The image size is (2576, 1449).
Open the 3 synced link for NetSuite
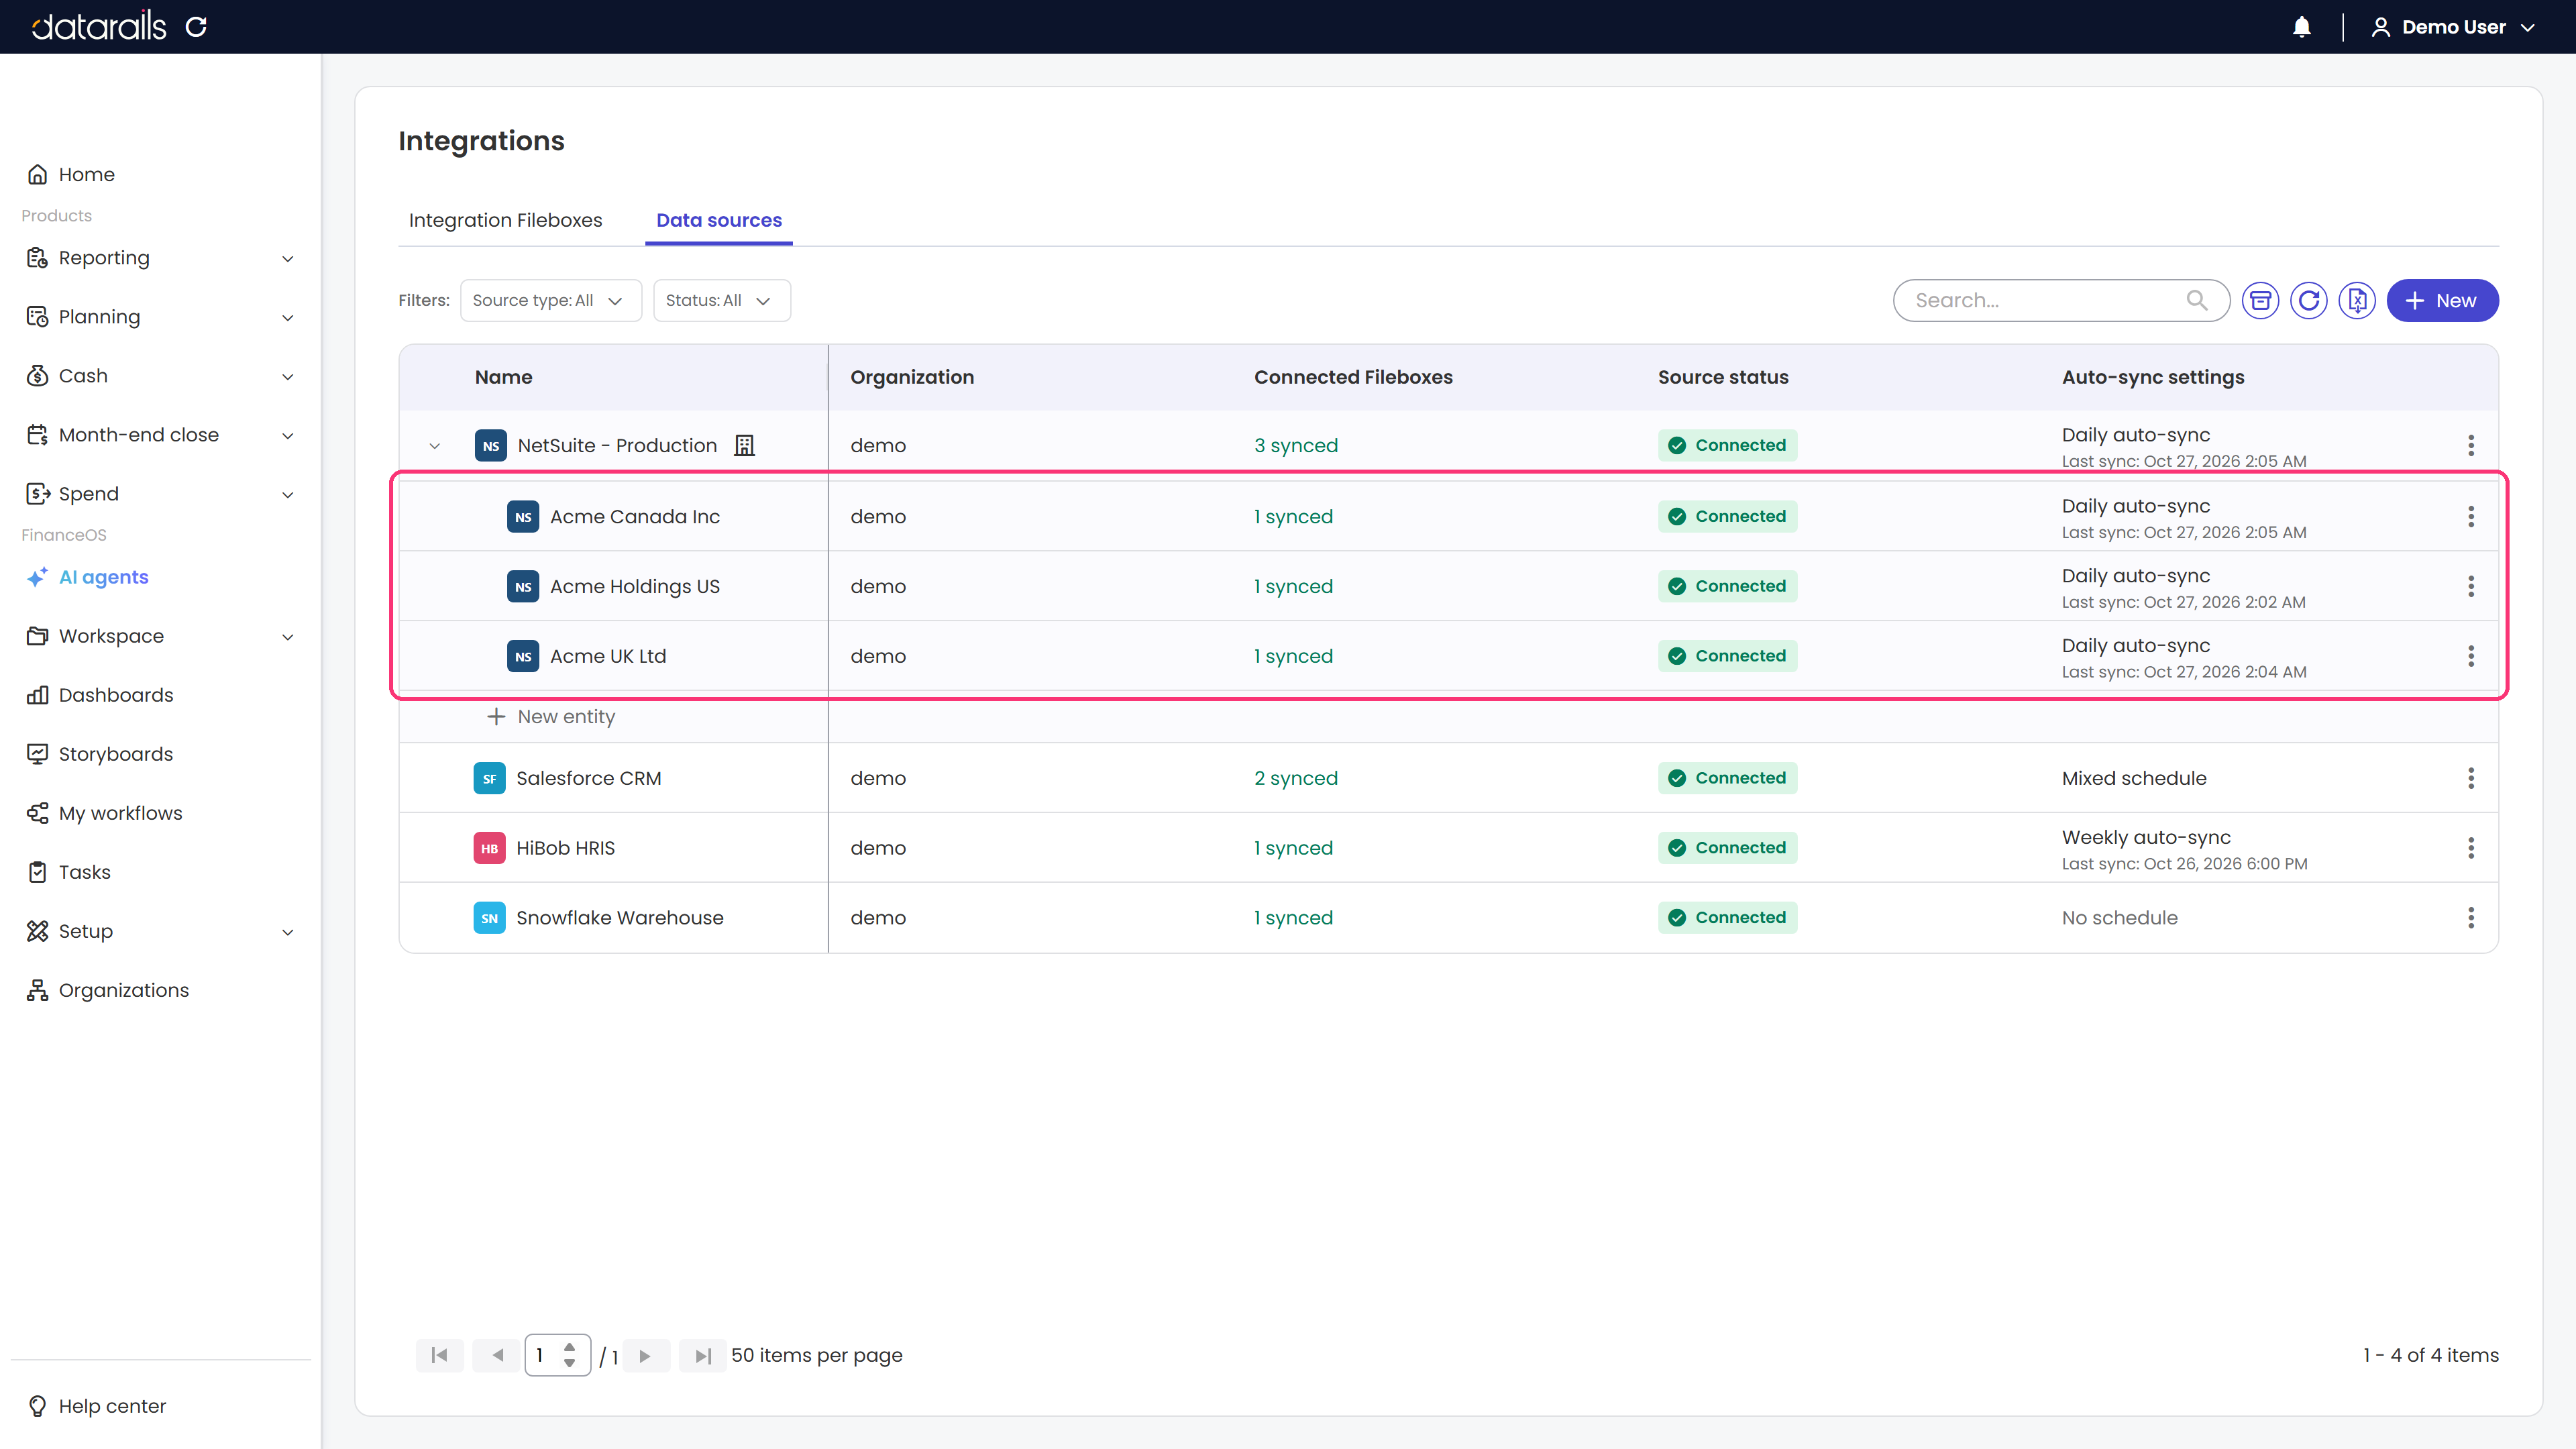[1295, 445]
